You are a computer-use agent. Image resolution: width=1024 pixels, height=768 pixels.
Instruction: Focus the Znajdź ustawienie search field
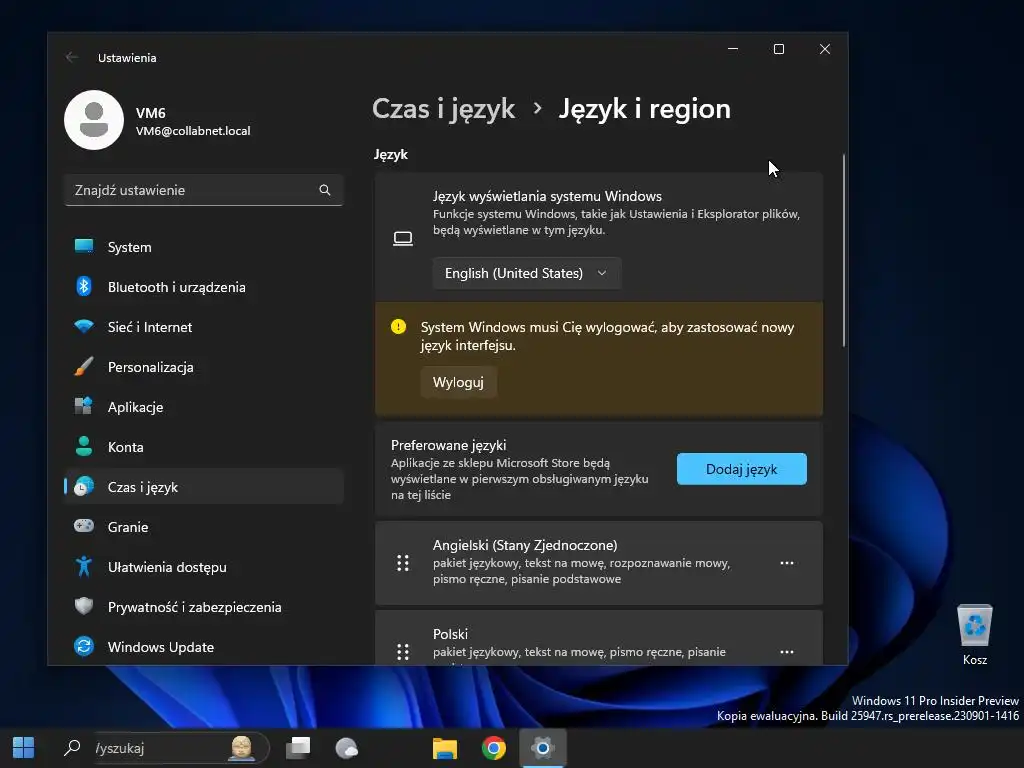pos(204,190)
